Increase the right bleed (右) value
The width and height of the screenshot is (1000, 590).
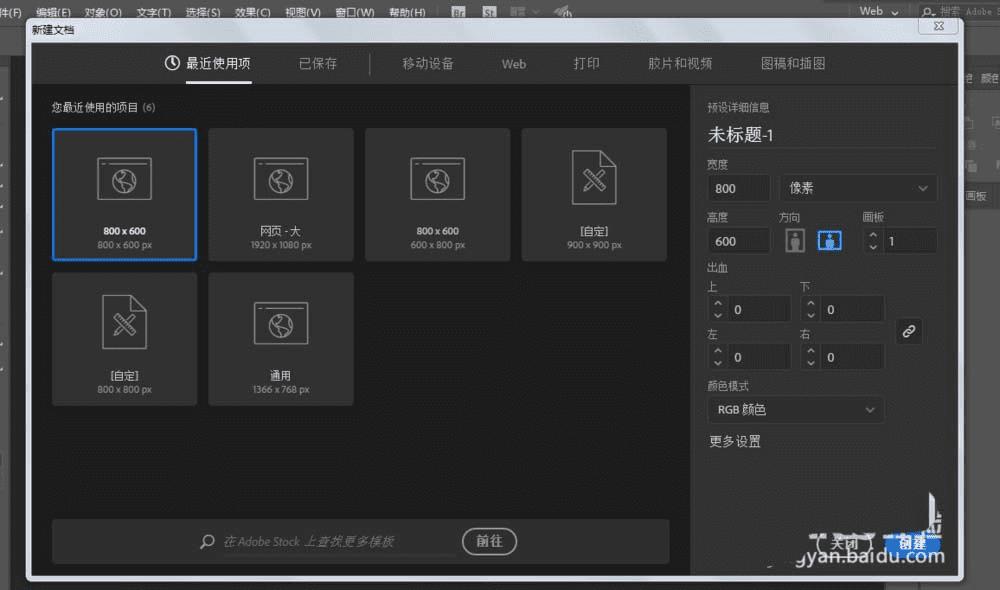click(811, 351)
